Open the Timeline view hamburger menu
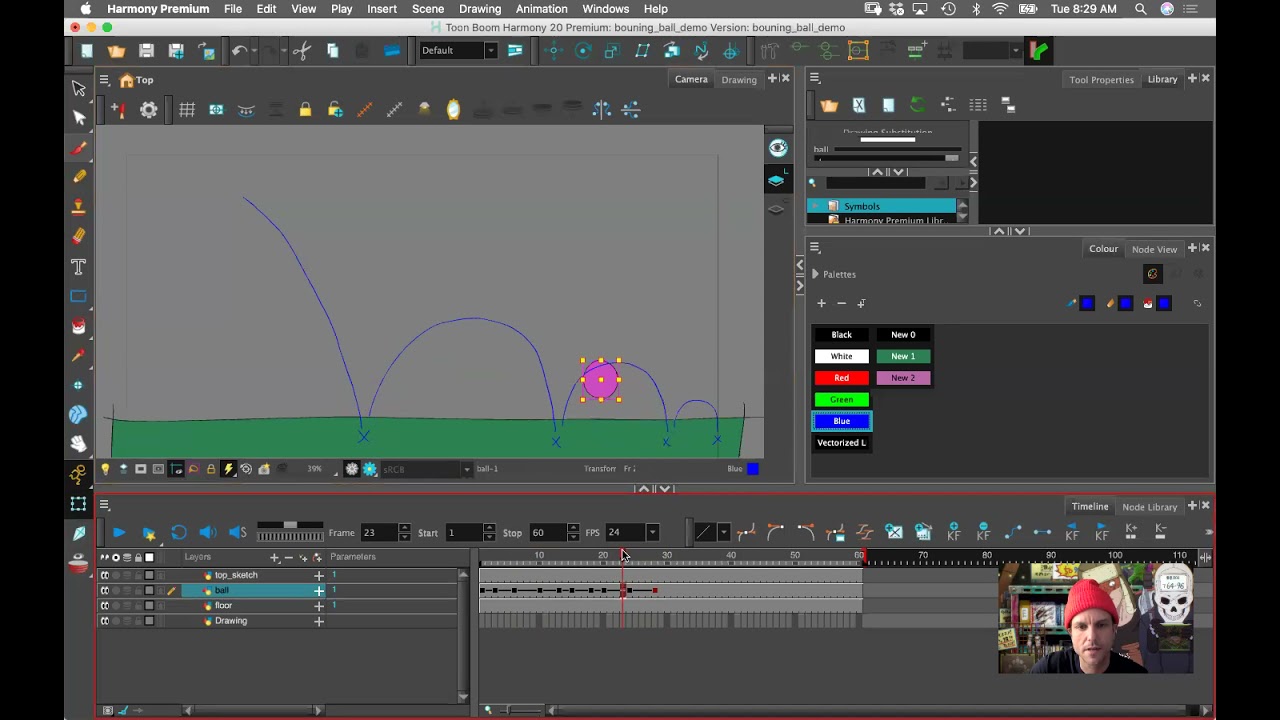1280x720 pixels. (104, 506)
